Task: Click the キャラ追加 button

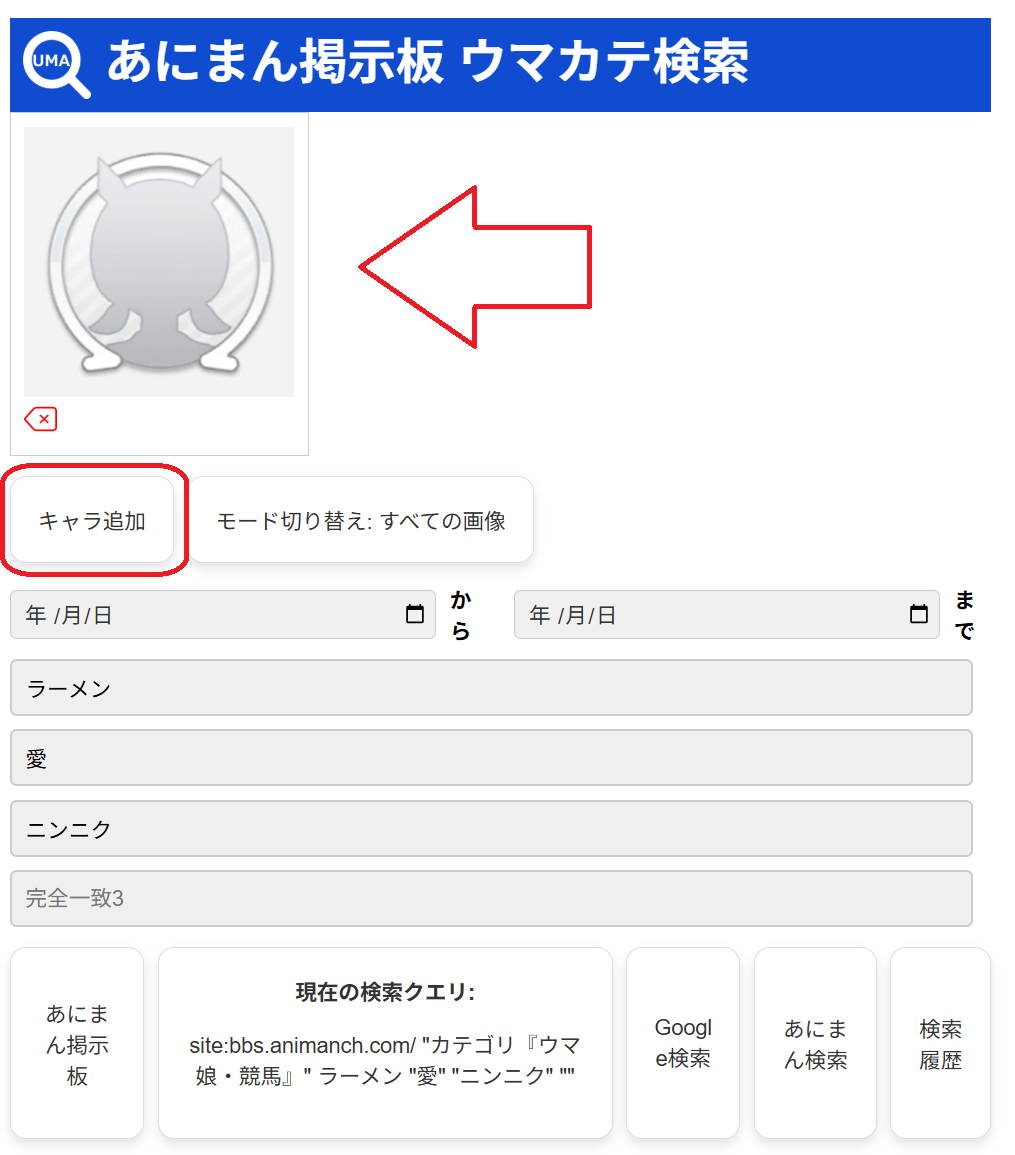Action: [x=92, y=520]
